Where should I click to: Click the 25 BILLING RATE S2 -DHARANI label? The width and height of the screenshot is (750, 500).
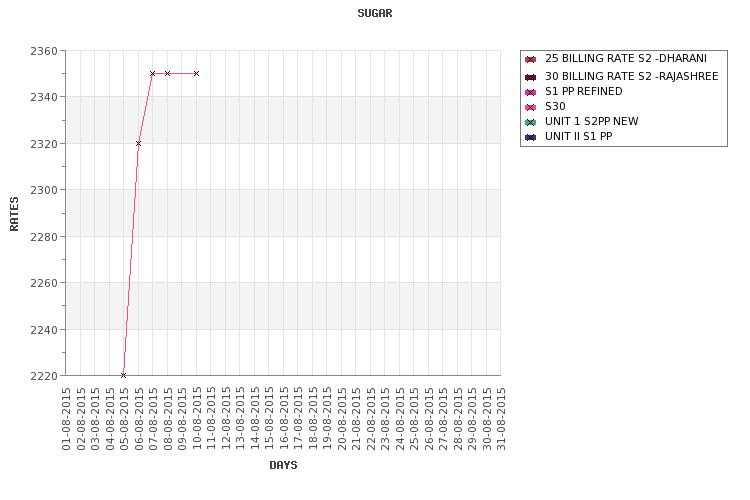pos(626,58)
